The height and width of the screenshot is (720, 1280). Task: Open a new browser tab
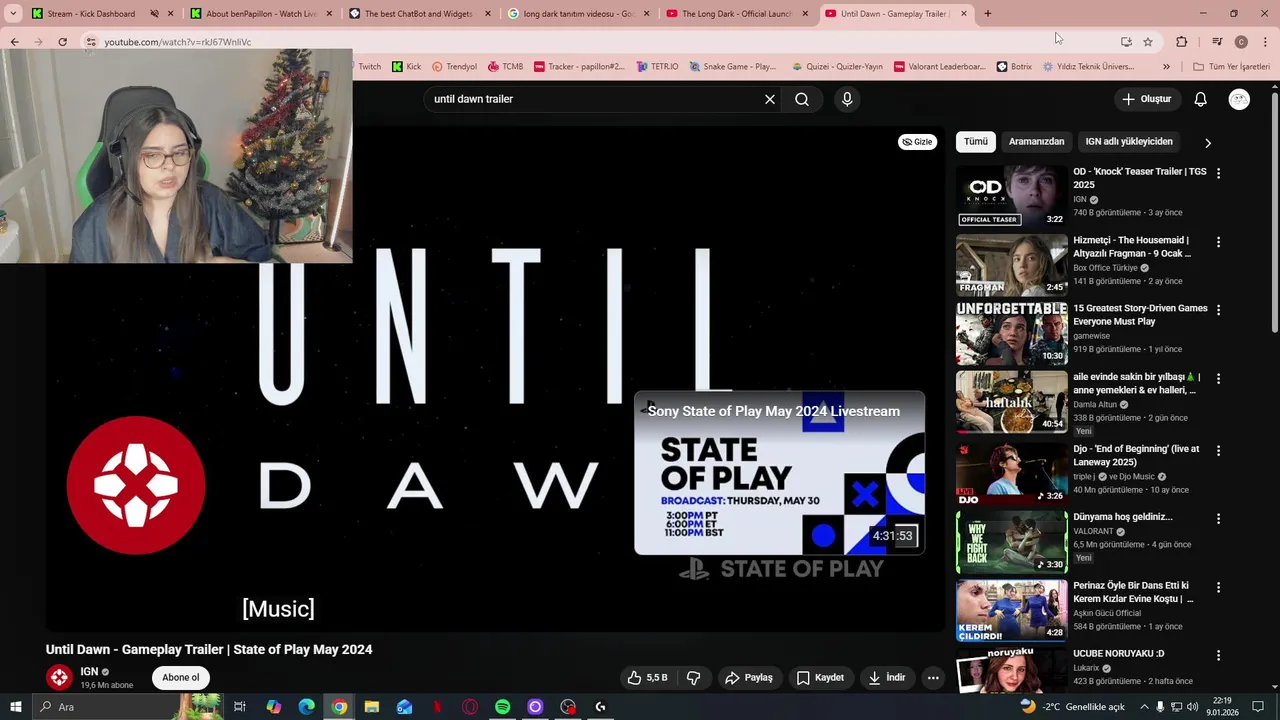pyautogui.click(x=987, y=14)
